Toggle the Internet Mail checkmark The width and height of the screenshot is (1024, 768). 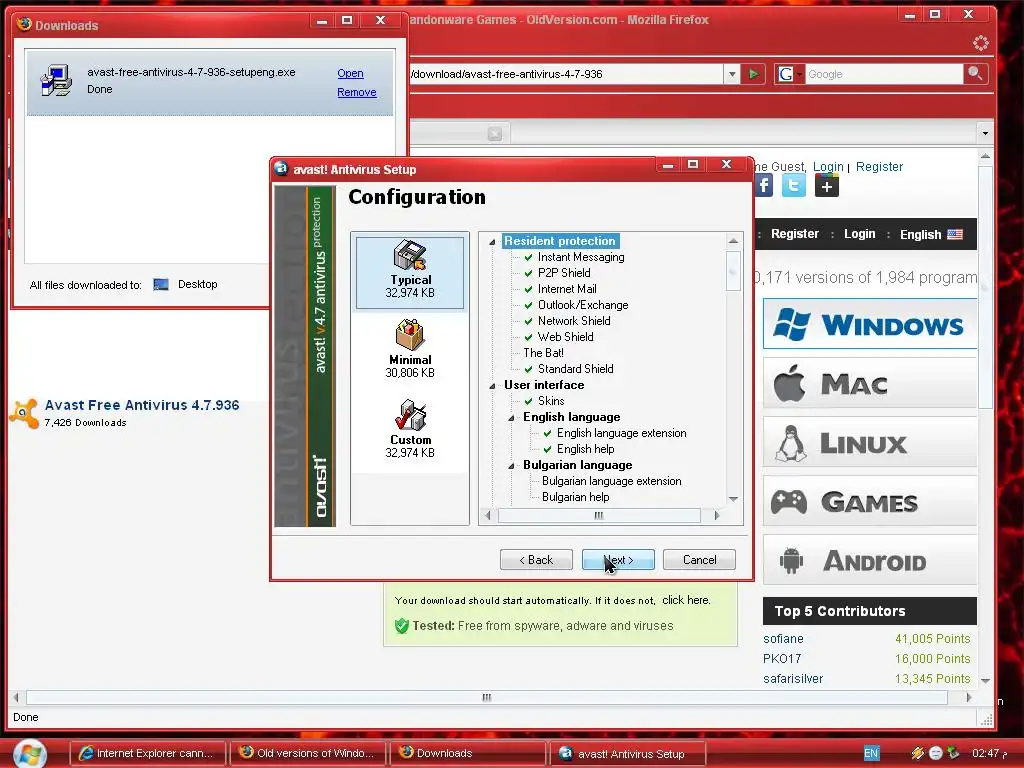click(528, 289)
